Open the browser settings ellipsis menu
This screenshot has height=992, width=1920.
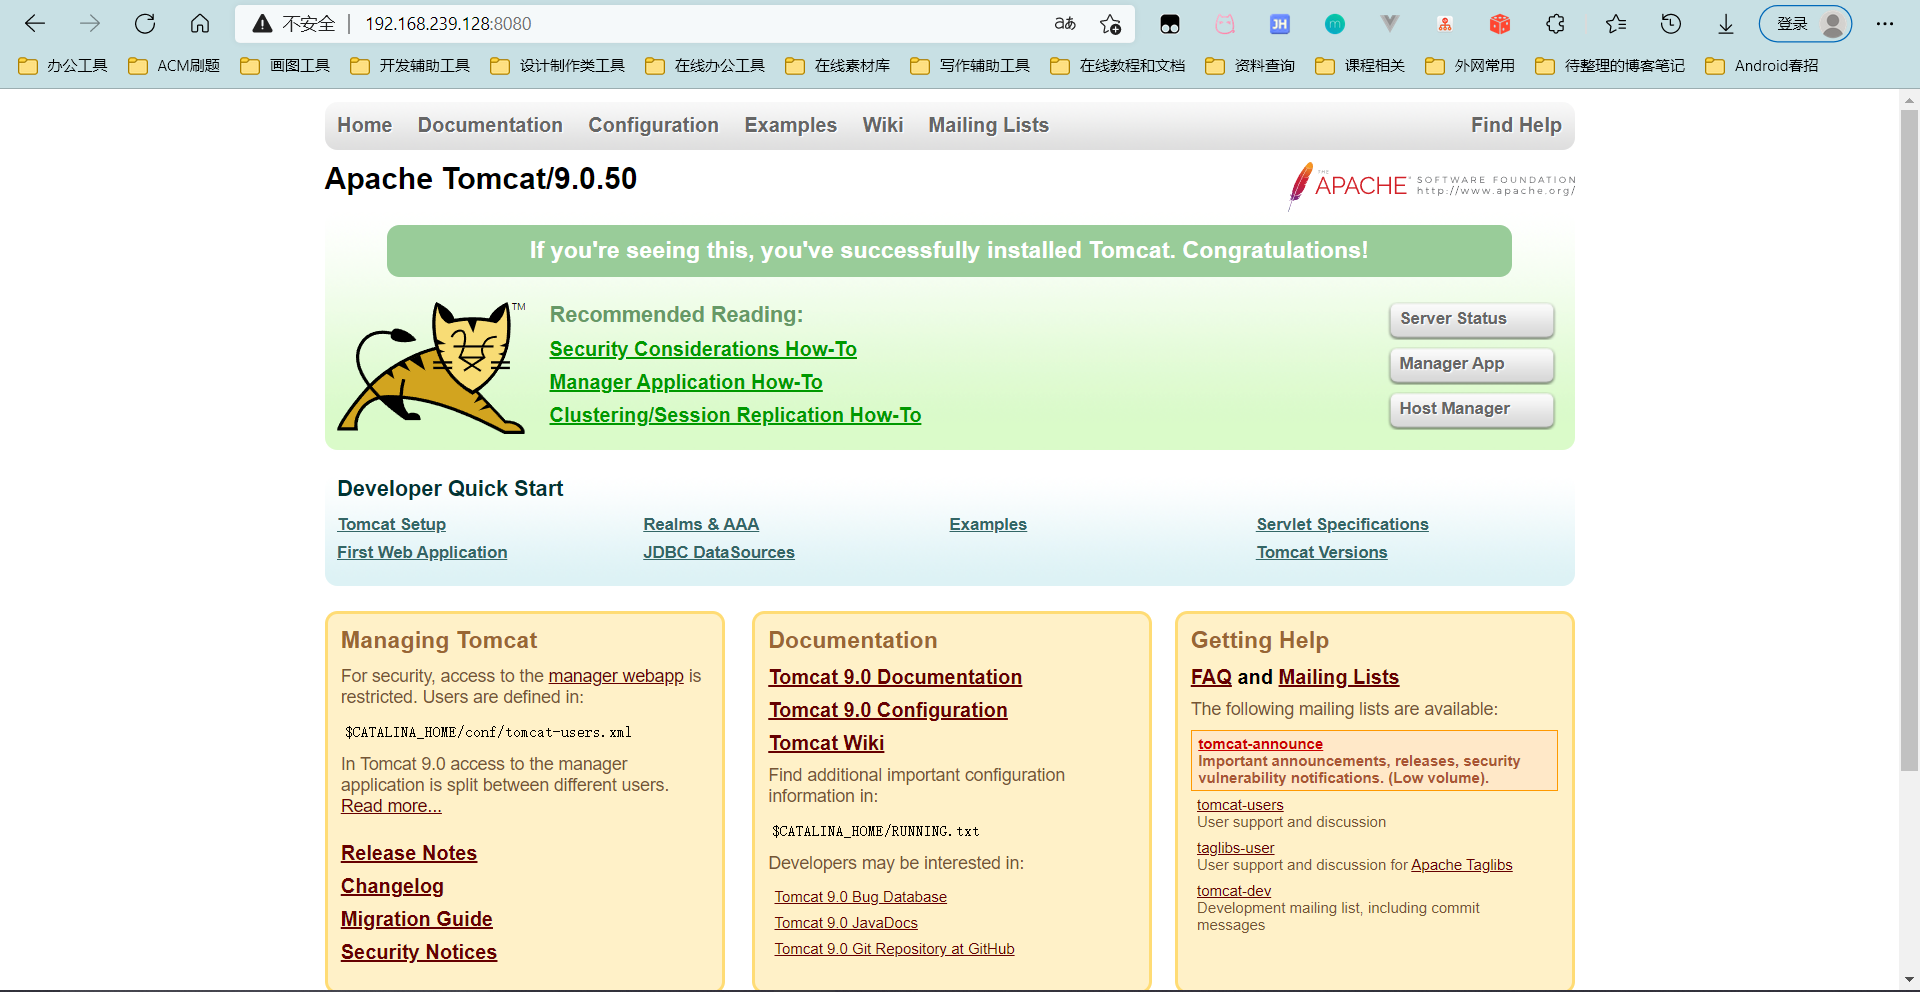tap(1885, 24)
